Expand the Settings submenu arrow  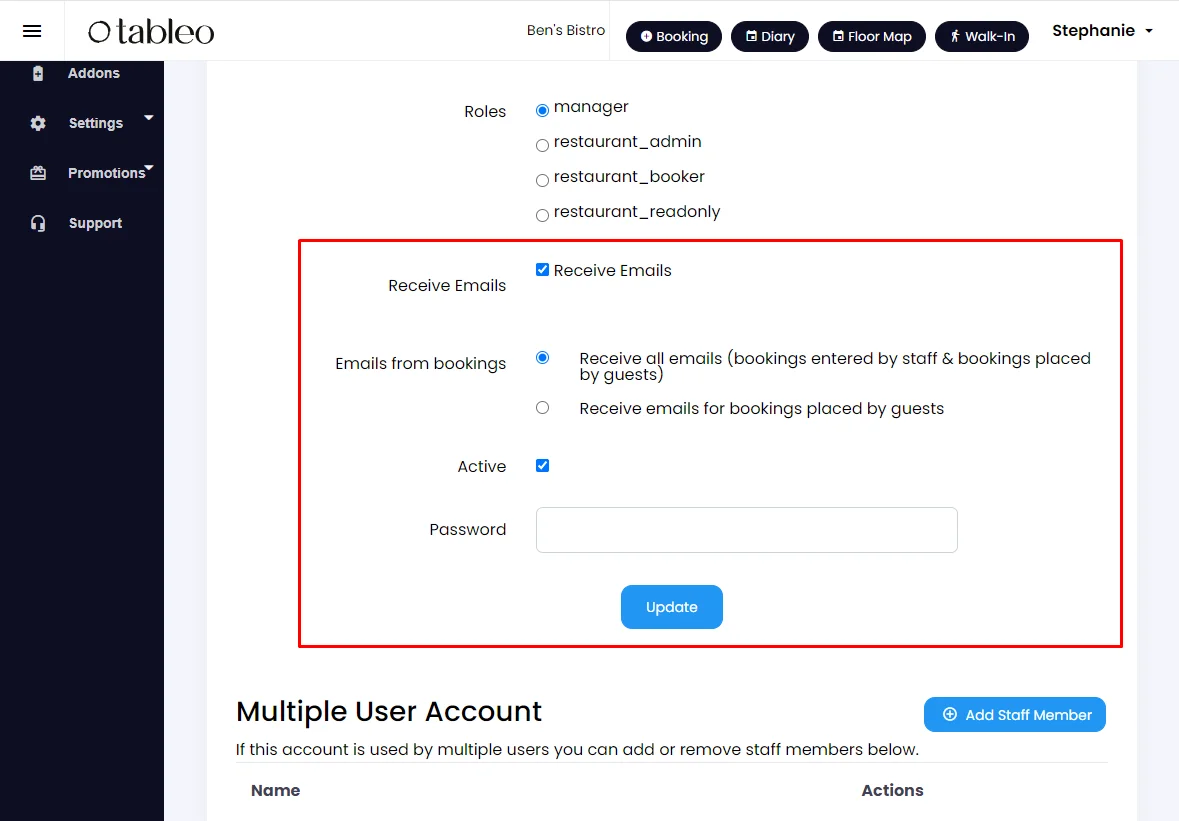[x=149, y=117]
